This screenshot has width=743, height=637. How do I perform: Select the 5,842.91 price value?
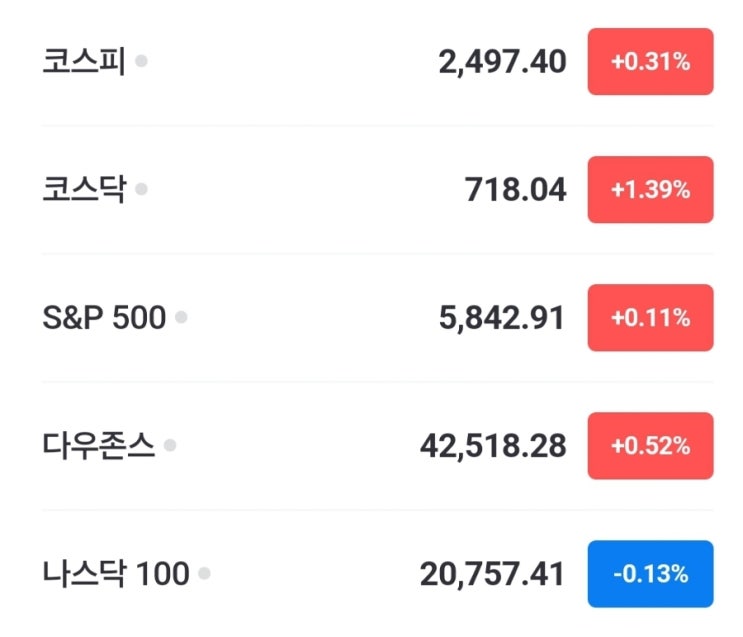click(502, 318)
